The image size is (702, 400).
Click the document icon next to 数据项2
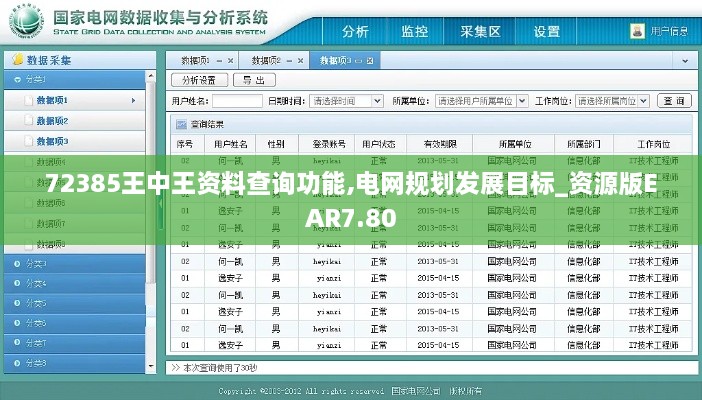coord(28,120)
